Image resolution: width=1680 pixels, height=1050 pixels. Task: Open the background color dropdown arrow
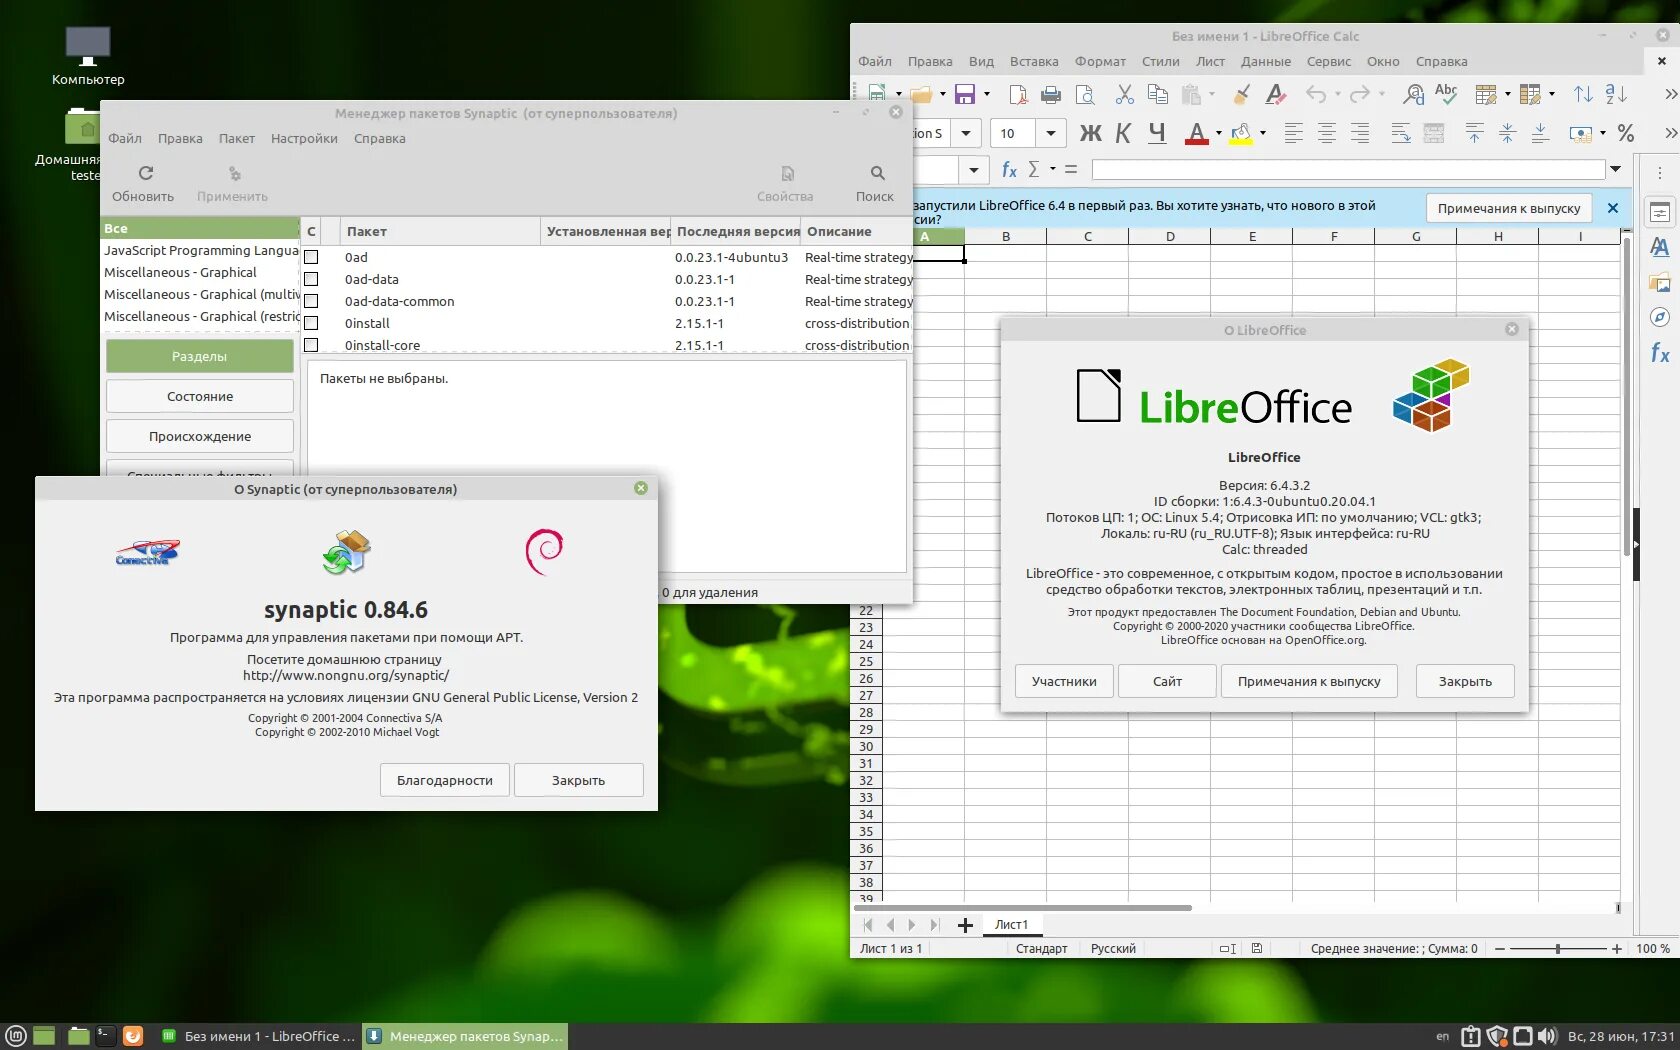tap(1263, 133)
